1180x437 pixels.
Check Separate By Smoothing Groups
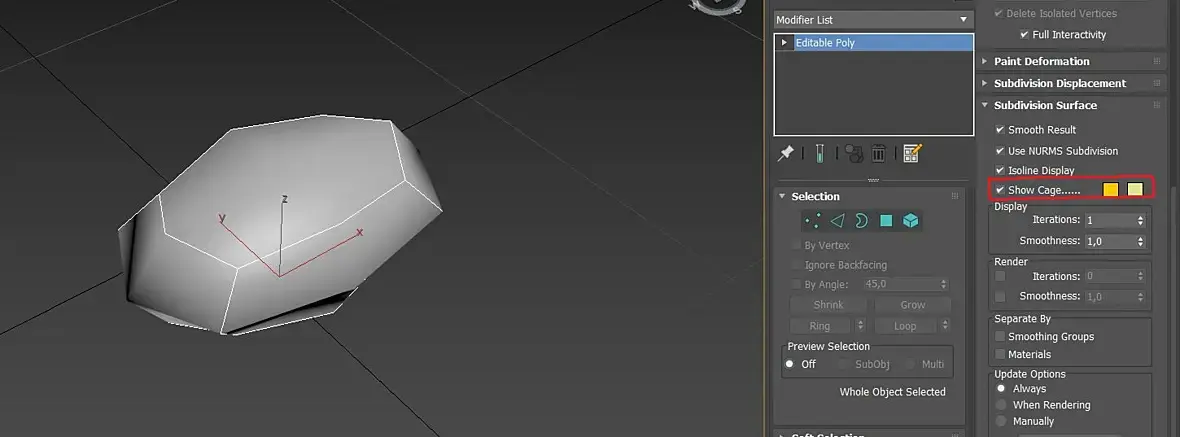(x=1000, y=336)
